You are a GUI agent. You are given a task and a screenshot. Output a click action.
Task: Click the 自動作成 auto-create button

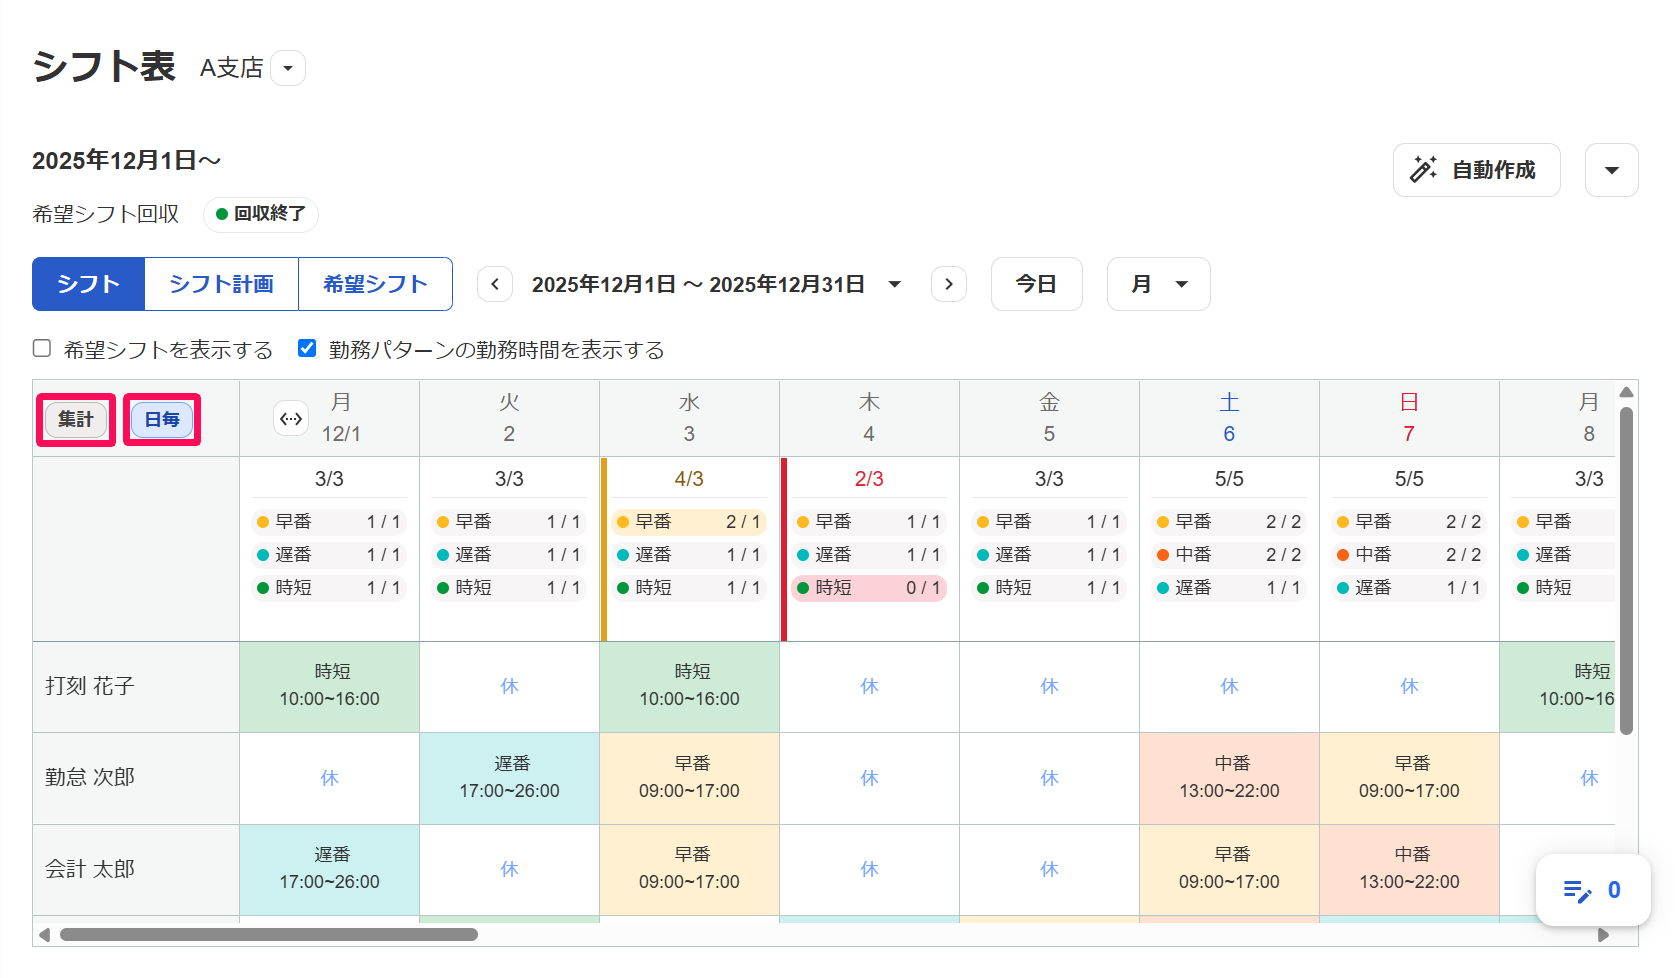[1476, 170]
